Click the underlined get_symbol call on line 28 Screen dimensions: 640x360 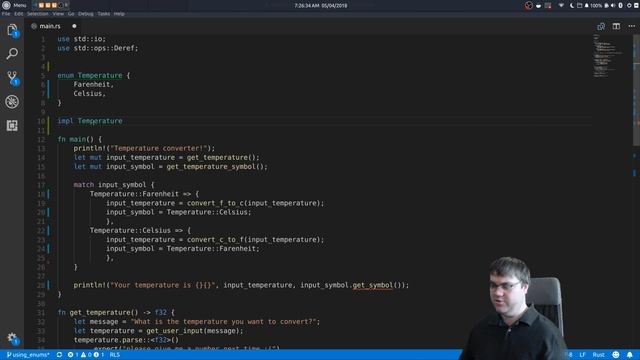point(373,285)
